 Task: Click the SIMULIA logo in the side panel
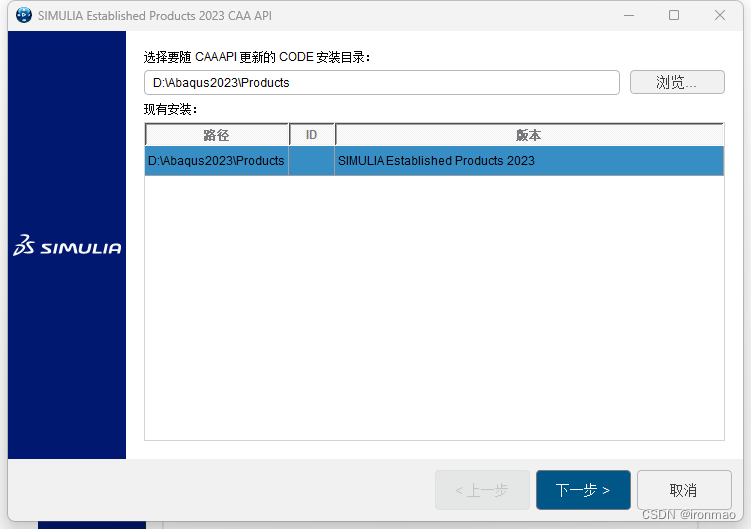click(x=67, y=245)
